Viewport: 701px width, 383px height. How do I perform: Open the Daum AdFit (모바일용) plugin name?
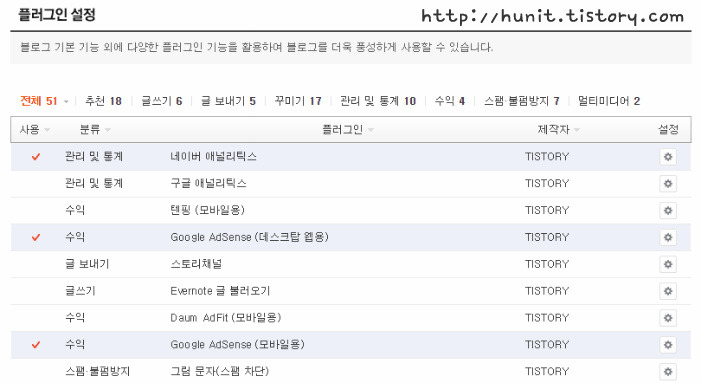[x=226, y=317]
